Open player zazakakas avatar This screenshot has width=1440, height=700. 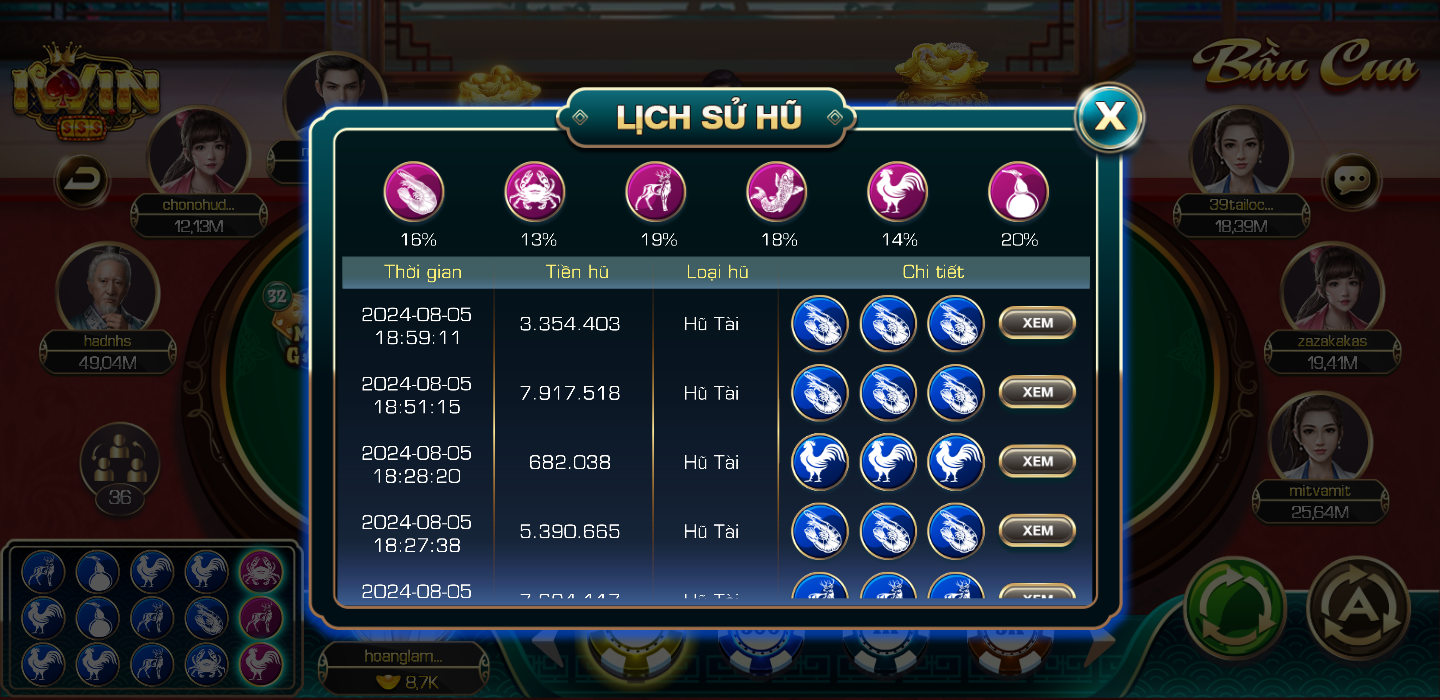(x=1332, y=290)
